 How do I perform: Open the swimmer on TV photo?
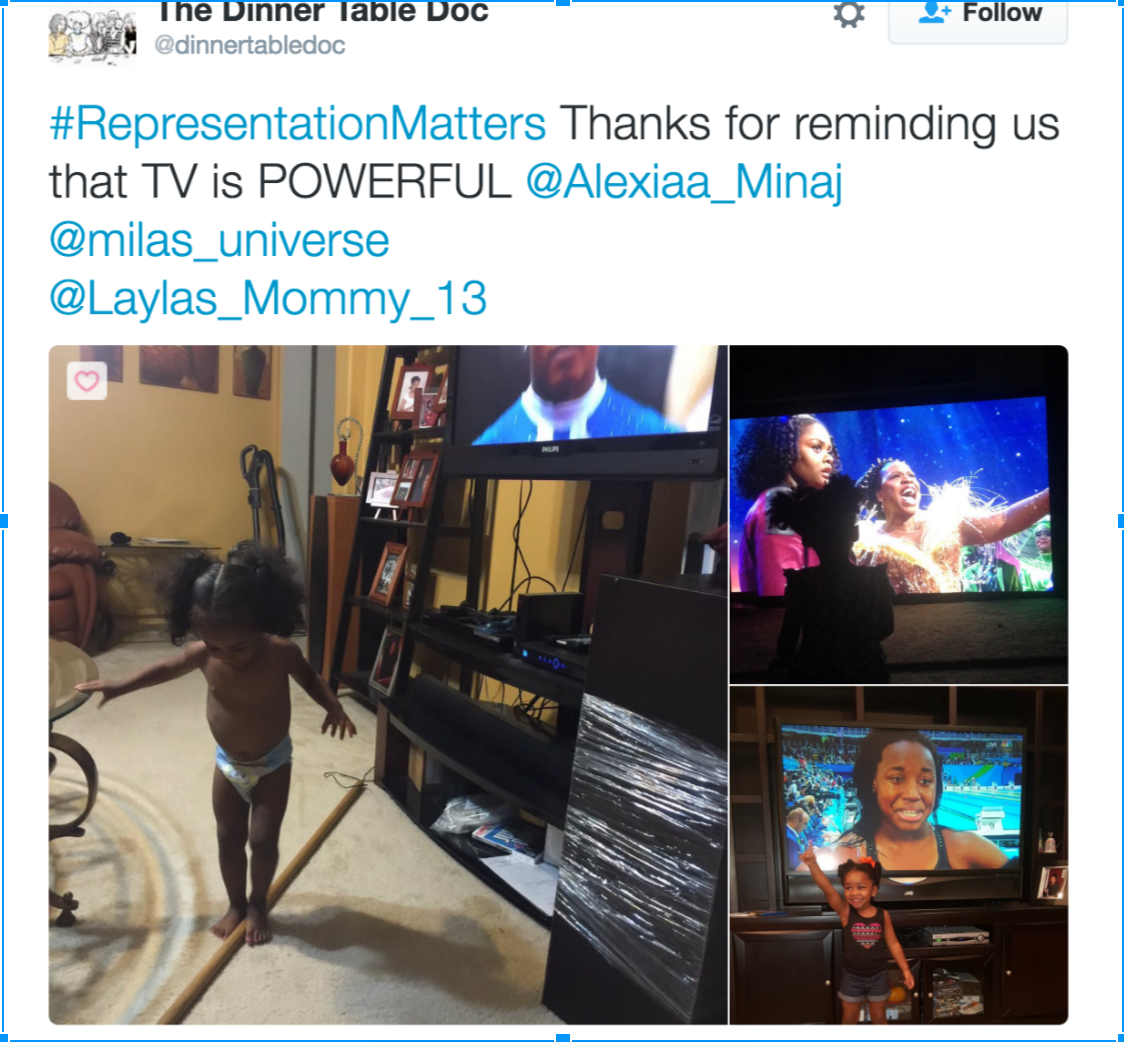click(899, 855)
